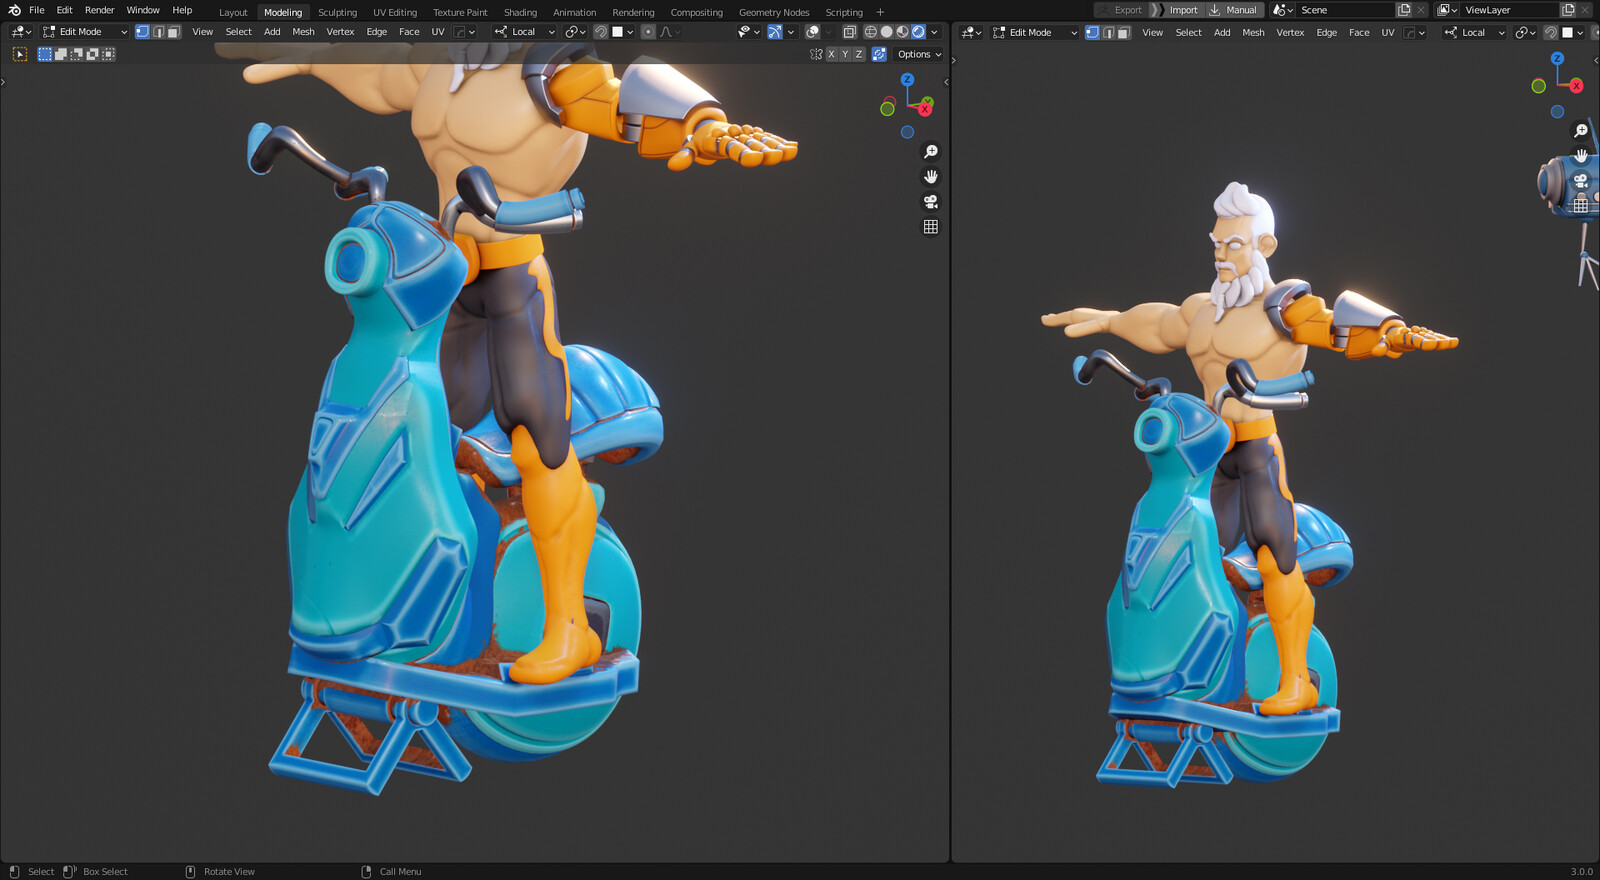
Task: Click the Export button
Action: click(x=1121, y=10)
